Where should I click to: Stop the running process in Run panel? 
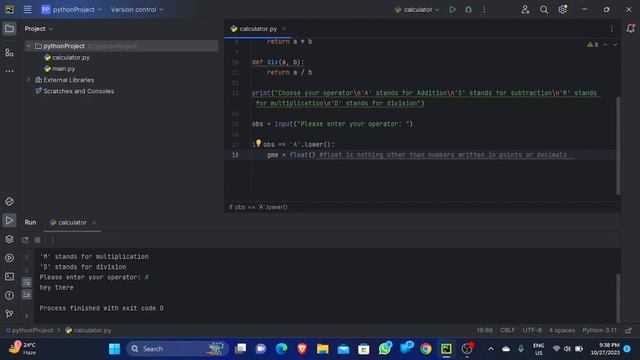click(x=38, y=240)
